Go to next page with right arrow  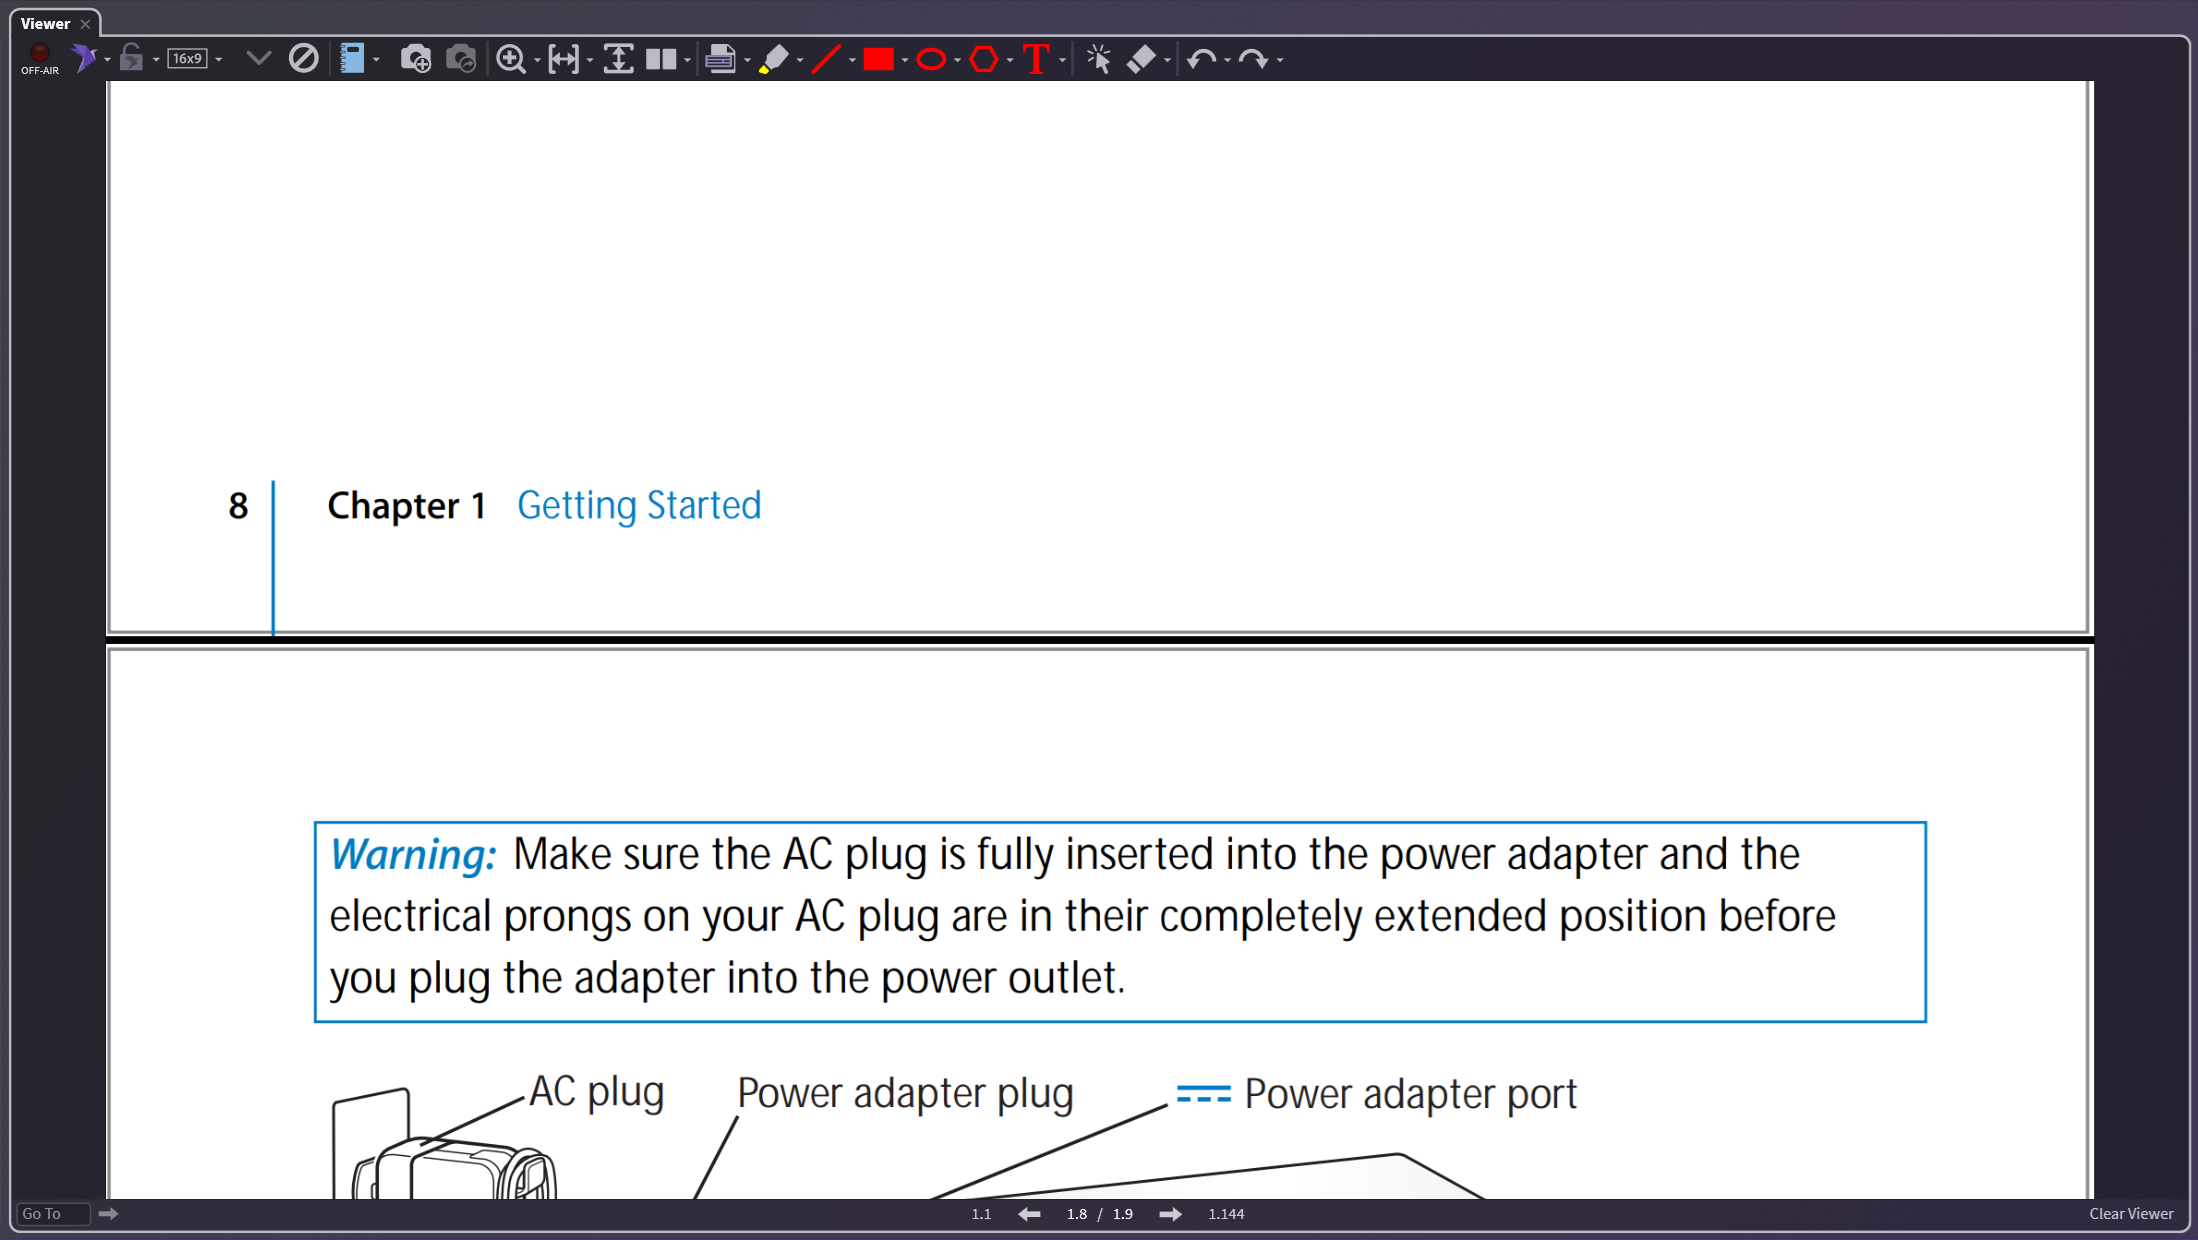pos(1170,1214)
